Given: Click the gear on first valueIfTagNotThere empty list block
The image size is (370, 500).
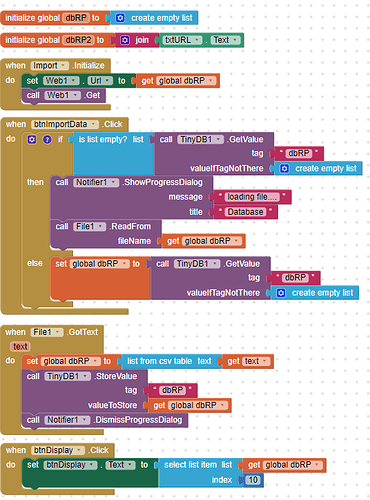Looking at the screenshot, I should [x=284, y=169].
